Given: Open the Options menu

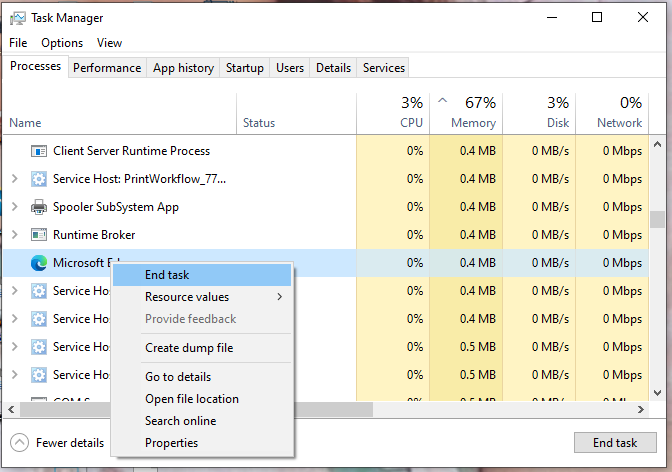Looking at the screenshot, I should tap(62, 43).
